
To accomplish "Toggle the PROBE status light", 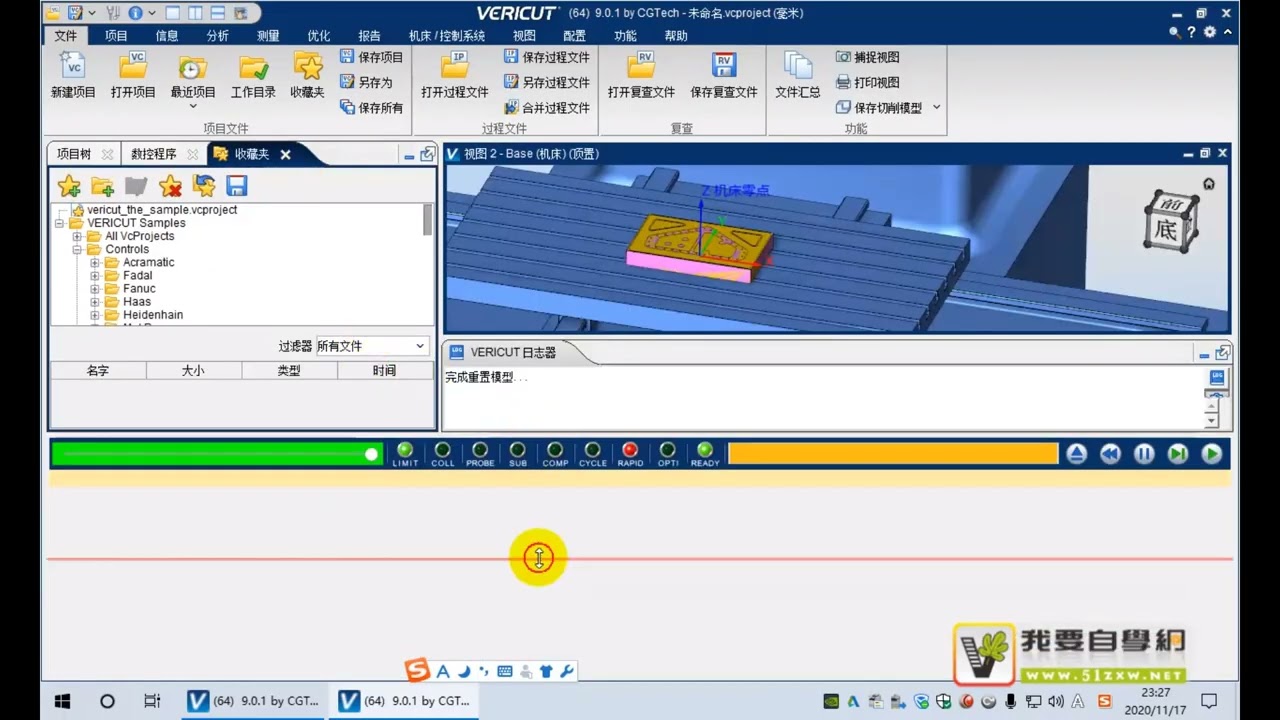I will tap(480, 451).
